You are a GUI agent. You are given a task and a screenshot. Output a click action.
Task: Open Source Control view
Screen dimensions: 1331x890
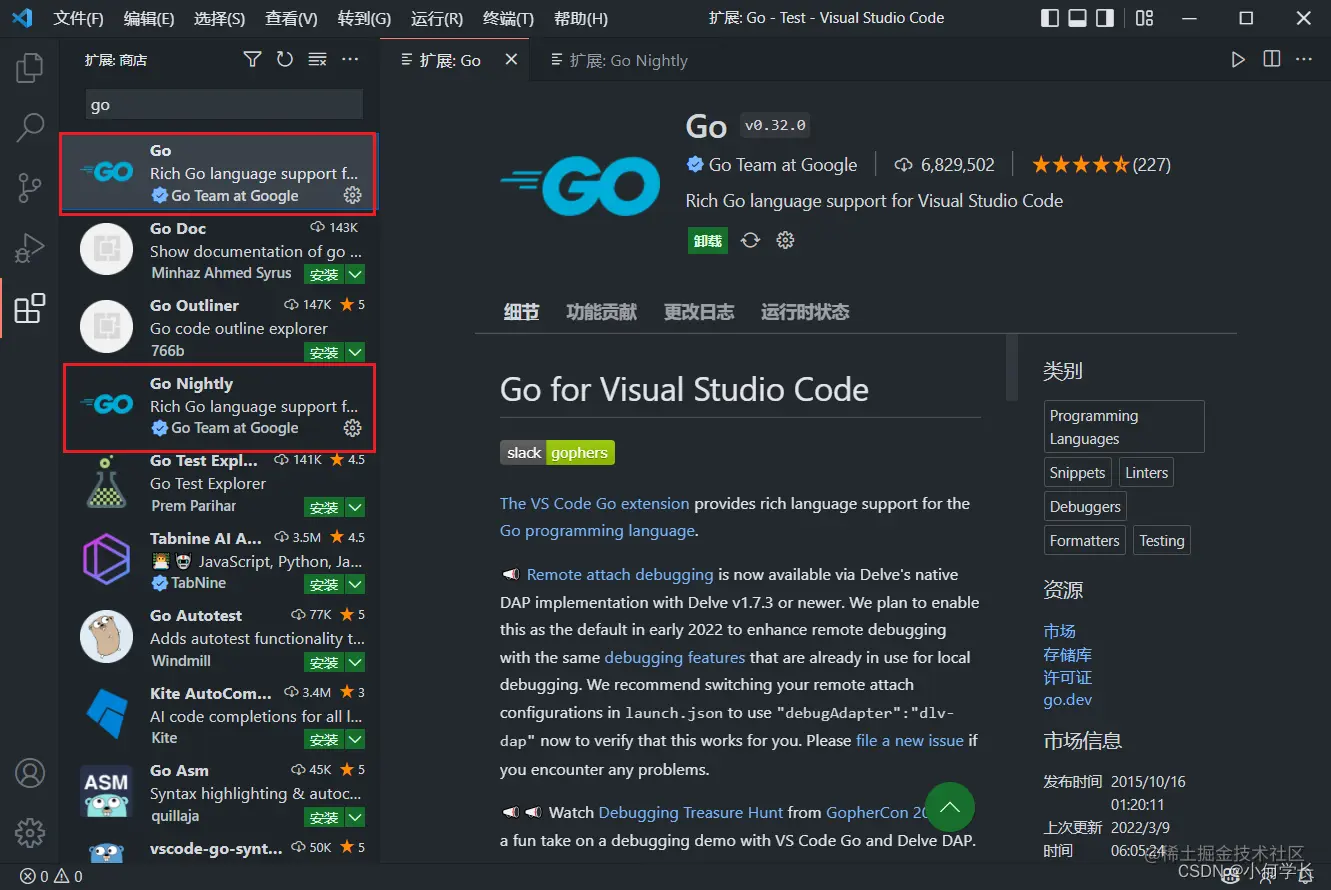(x=30, y=187)
